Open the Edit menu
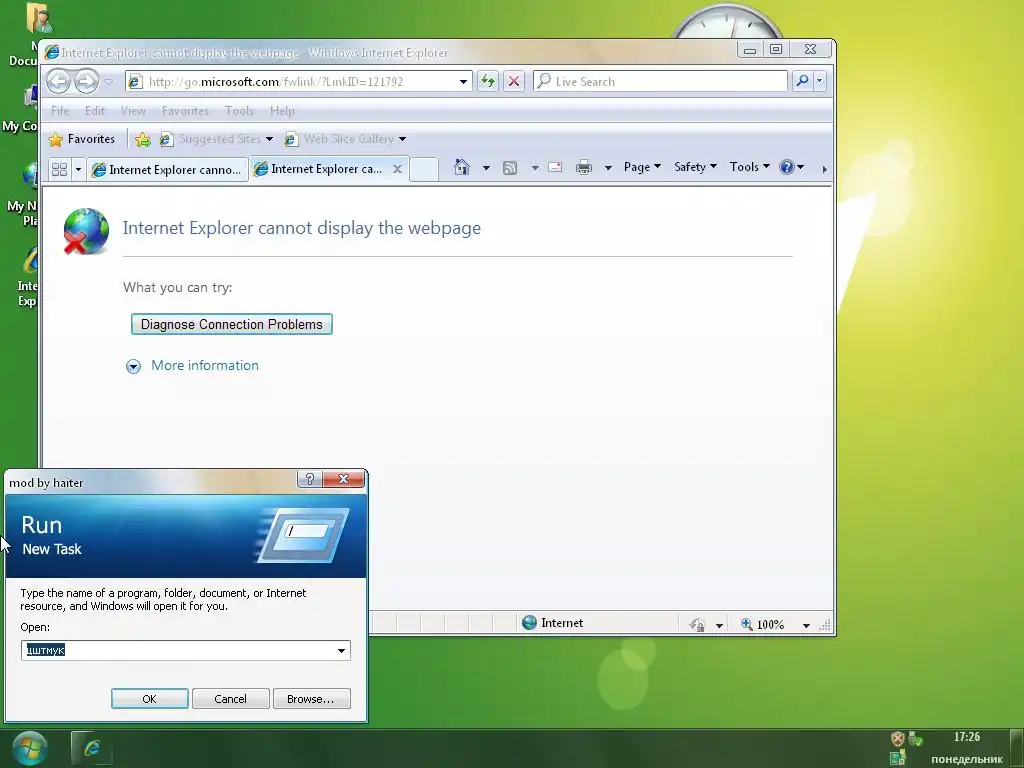The image size is (1024, 768). [95, 110]
